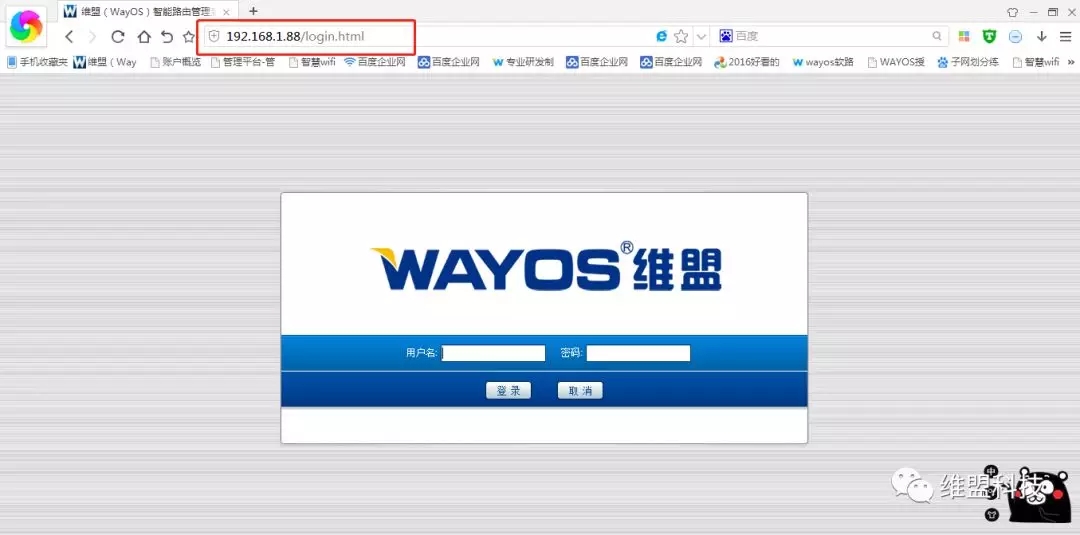Open the wayos软路 bookmark

(823, 62)
